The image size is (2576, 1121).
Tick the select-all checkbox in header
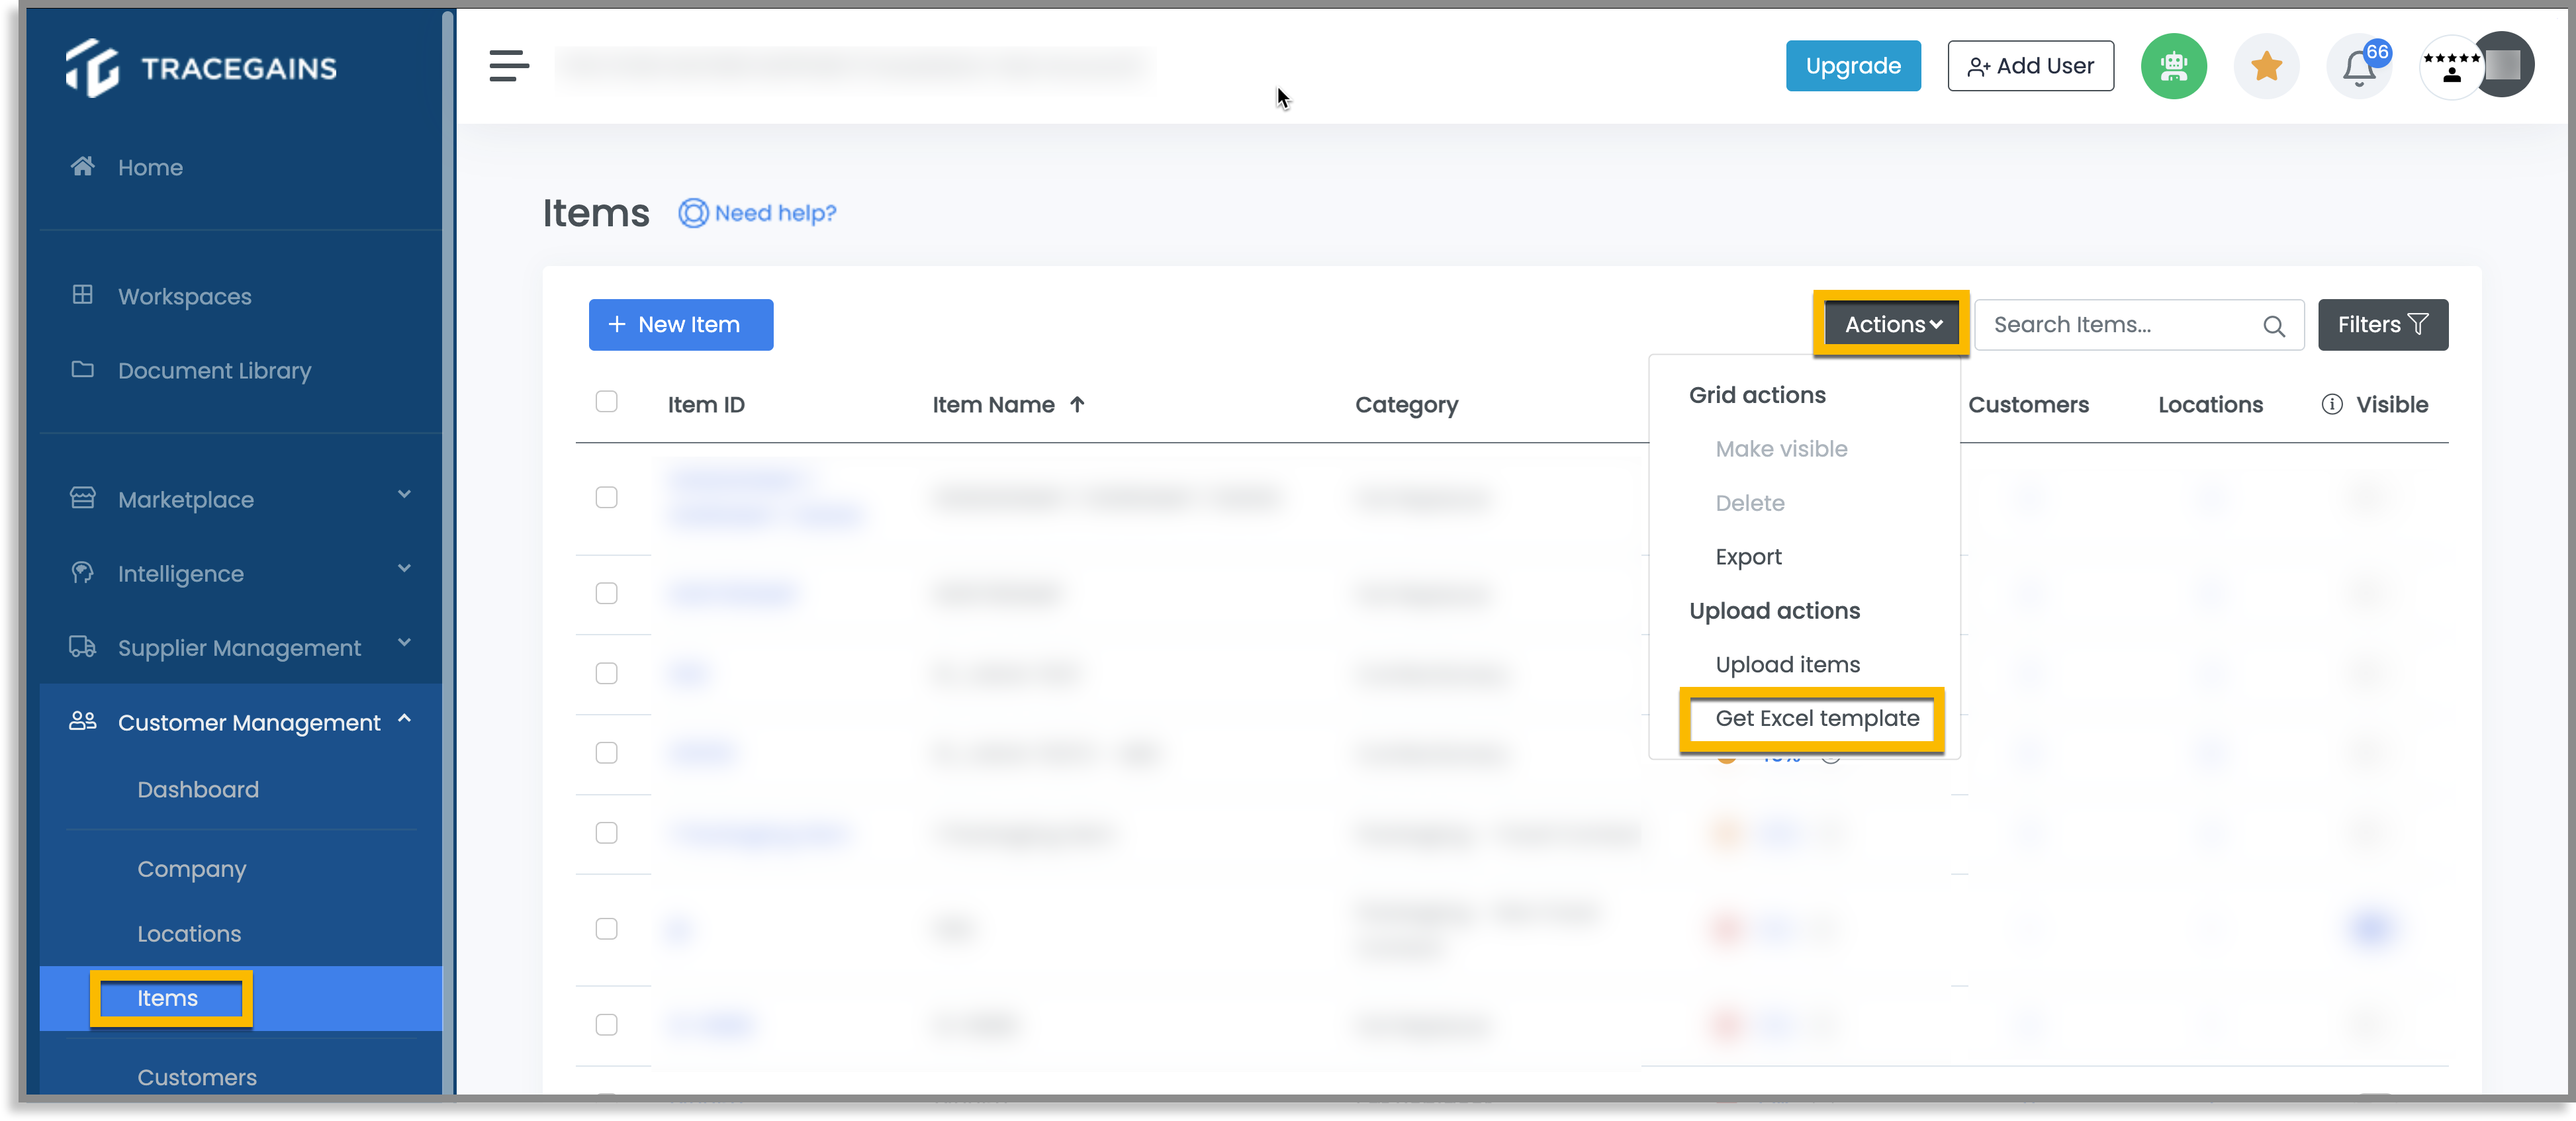(x=606, y=402)
